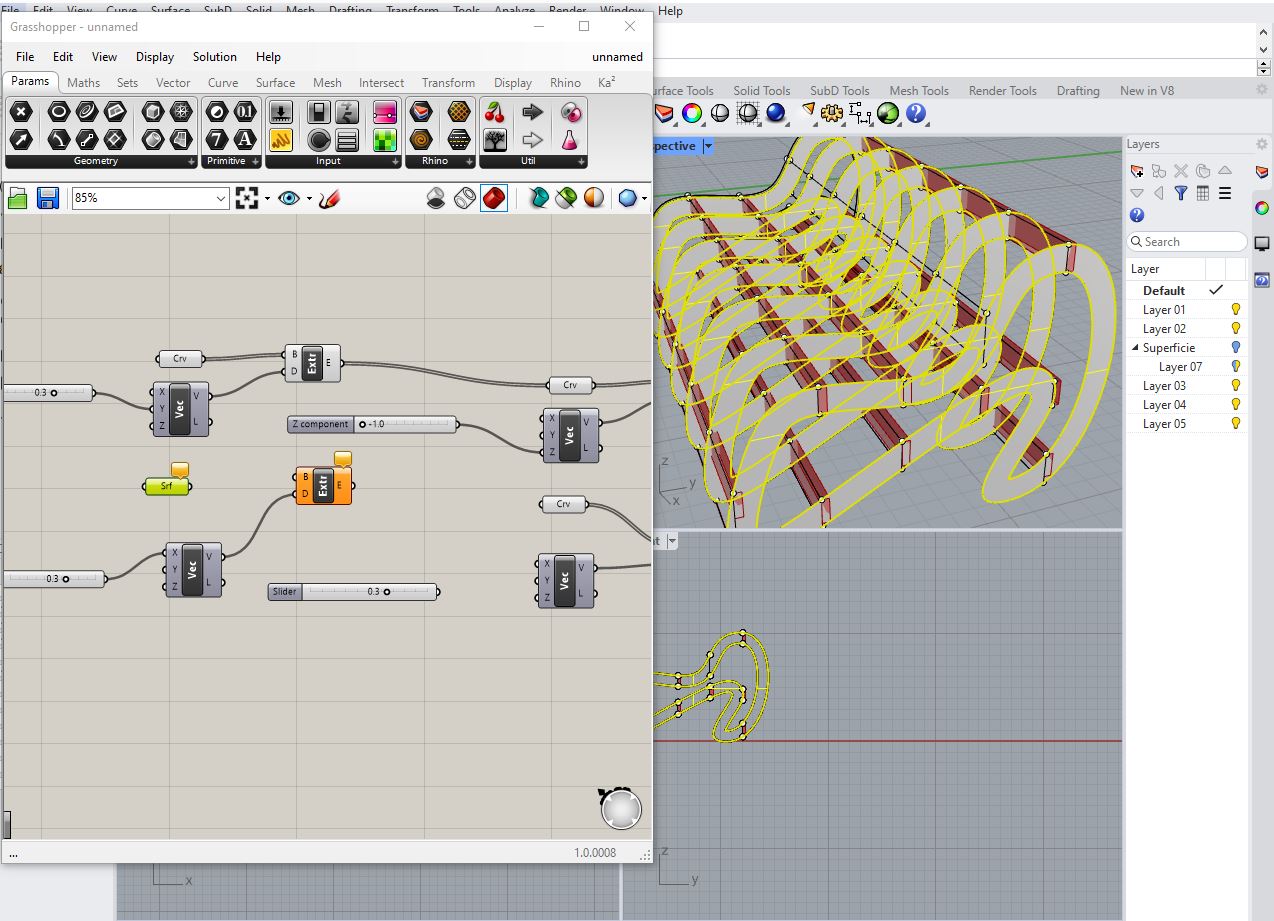Open the color wheel panel tab in Rhino sidebar
The width and height of the screenshot is (1274, 921).
[1264, 208]
